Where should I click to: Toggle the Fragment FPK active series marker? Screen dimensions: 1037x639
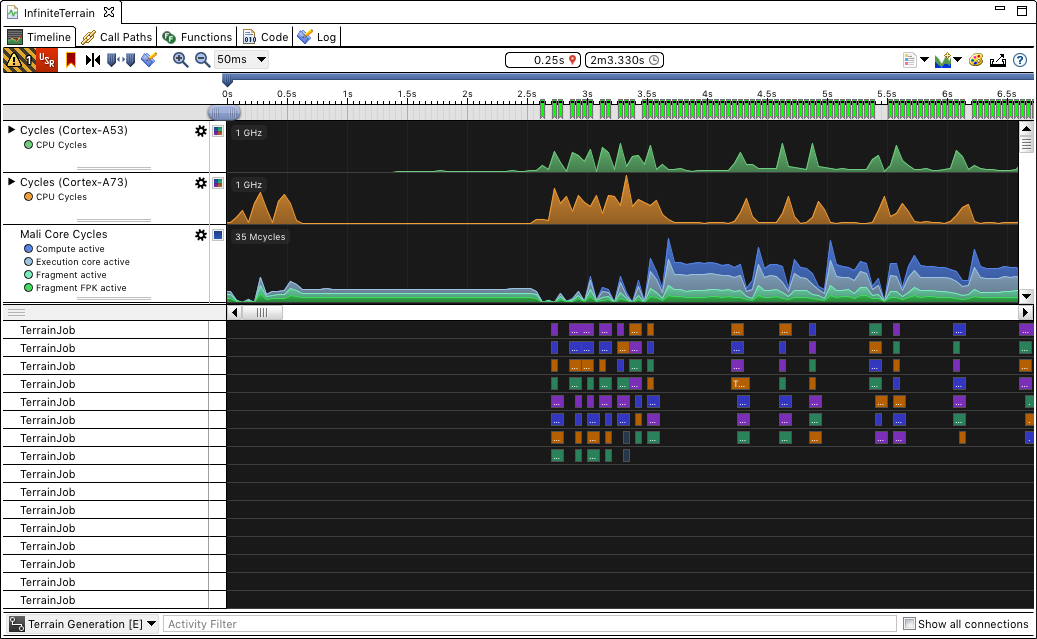pos(28,288)
